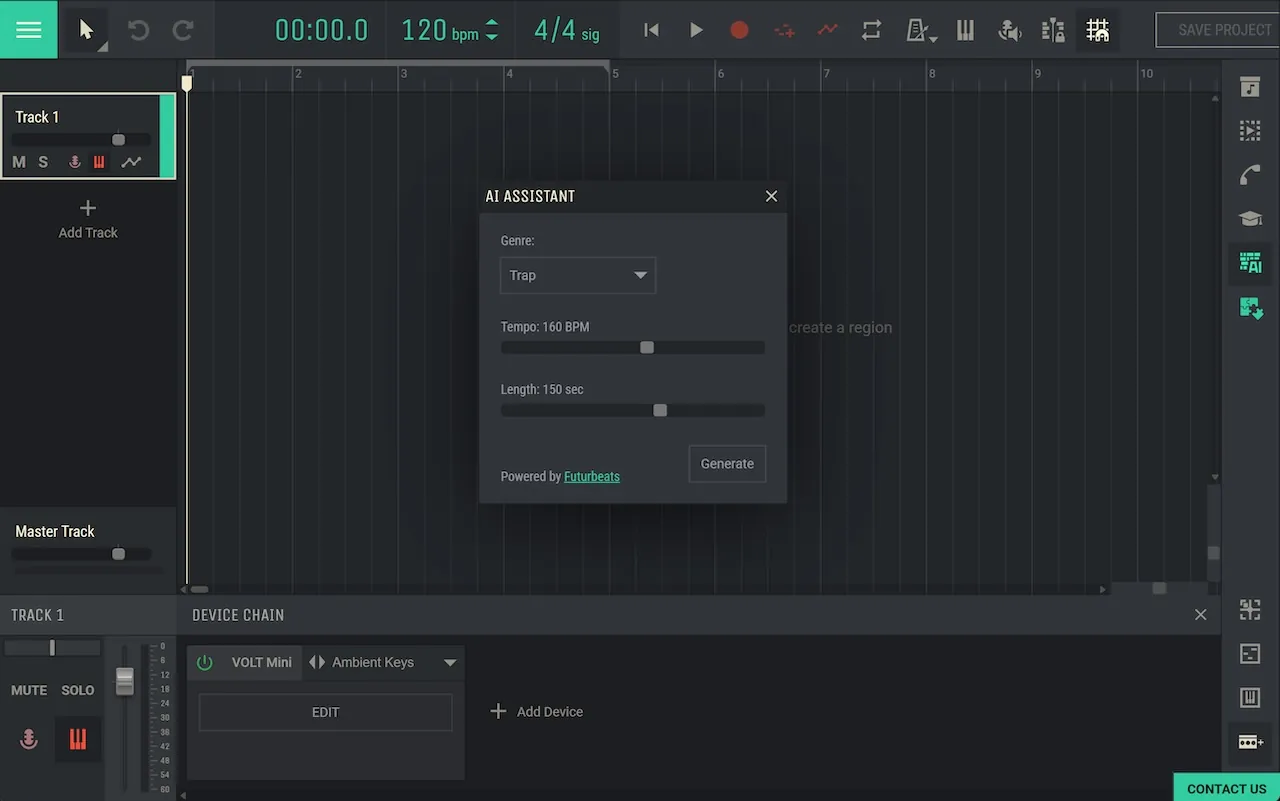Click the red automation curve icon in transport
This screenshot has width=1280, height=801.
pos(827,30)
